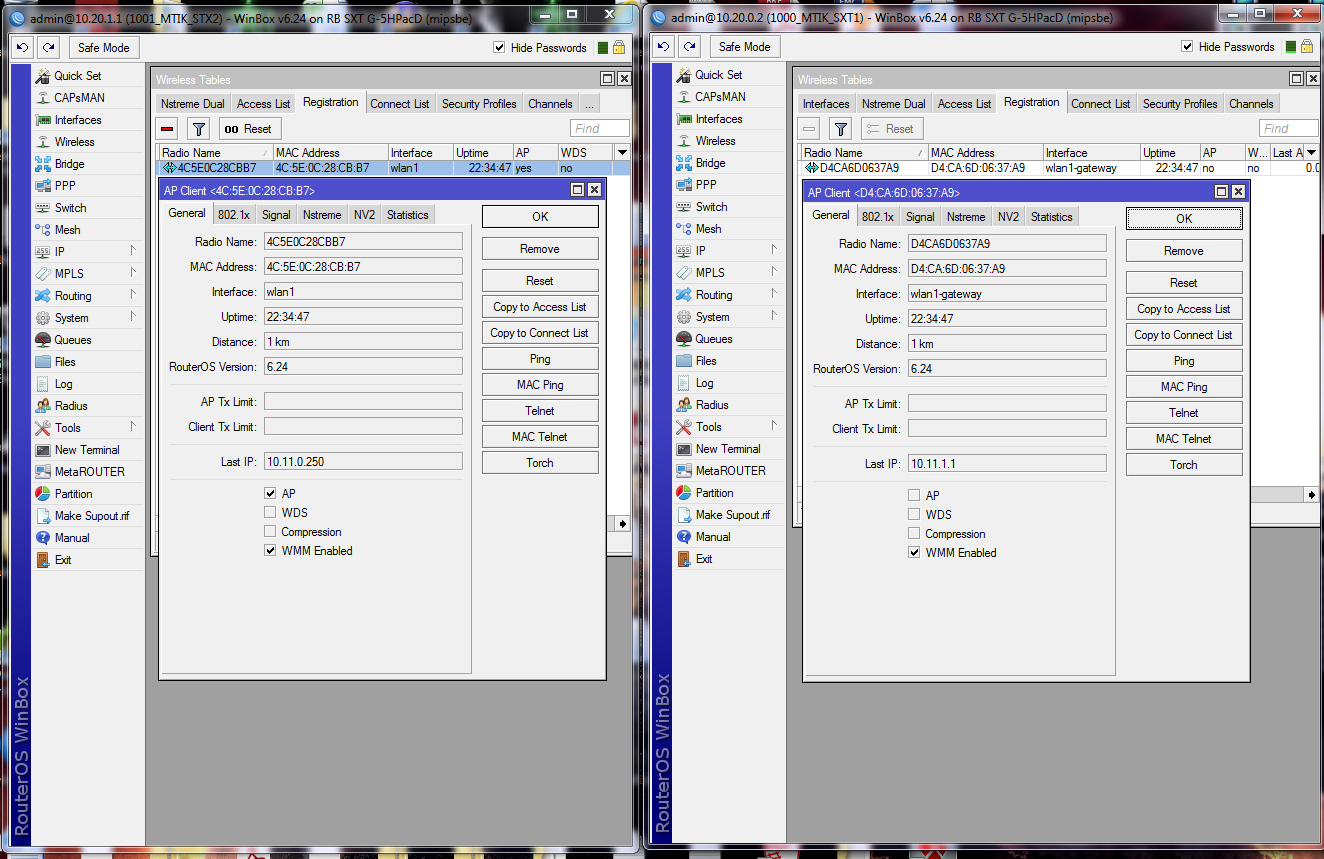
Task: Click Make Supout.rif in right WinBox window
Action: click(733, 515)
